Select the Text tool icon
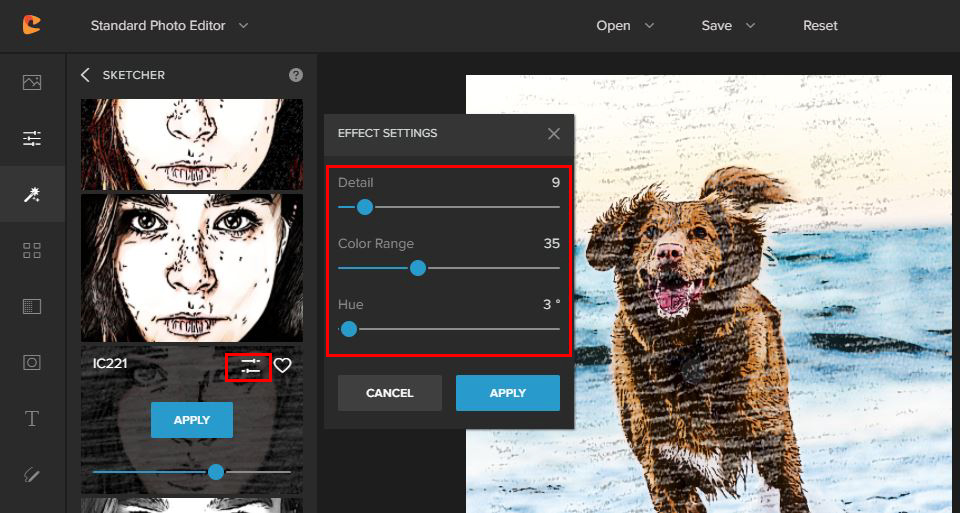This screenshot has height=513, width=960. pyautogui.click(x=32, y=418)
